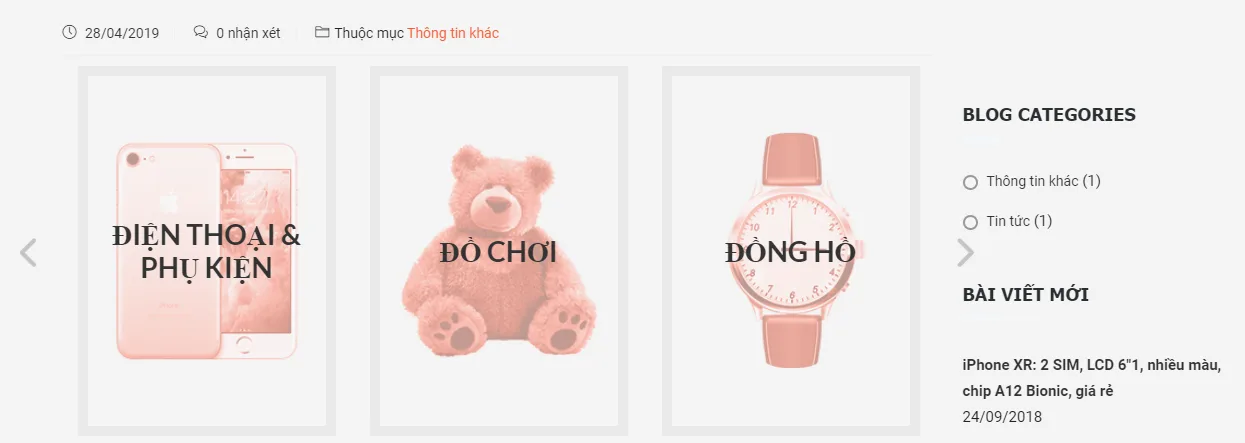Open the Đồ chơi teddy bear banner
The height and width of the screenshot is (443, 1245).
pyautogui.click(x=499, y=251)
